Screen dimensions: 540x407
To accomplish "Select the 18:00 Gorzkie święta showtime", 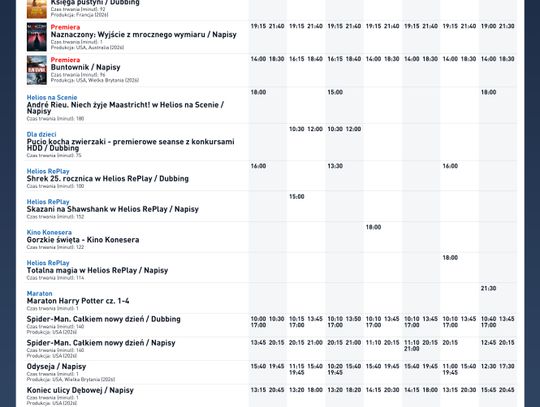I will click(373, 227).
